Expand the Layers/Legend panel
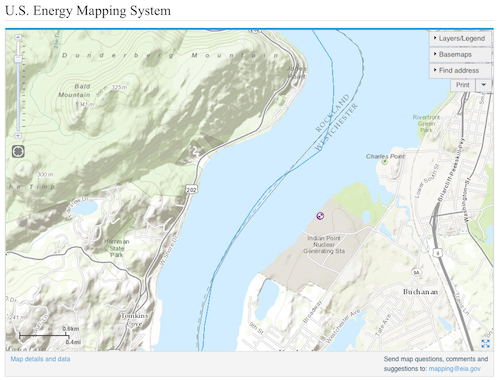The width and height of the screenshot is (500, 380). point(460,38)
